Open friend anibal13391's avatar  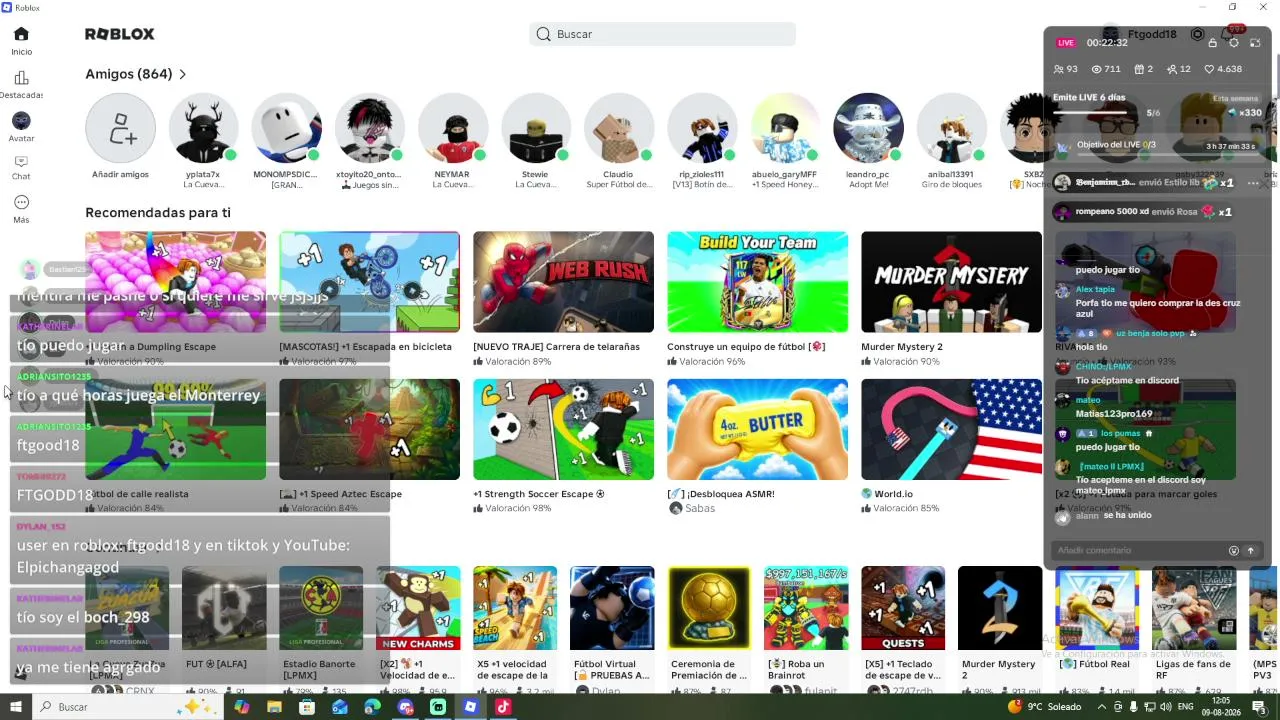click(x=950, y=128)
